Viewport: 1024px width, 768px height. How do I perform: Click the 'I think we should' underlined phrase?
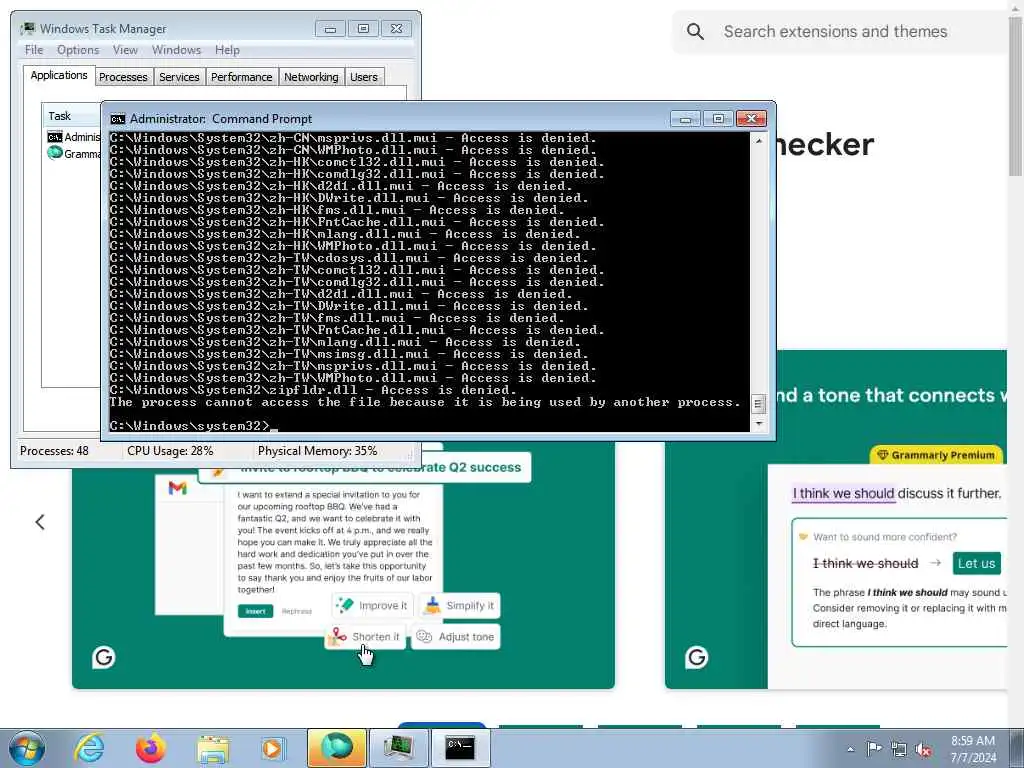click(x=843, y=493)
